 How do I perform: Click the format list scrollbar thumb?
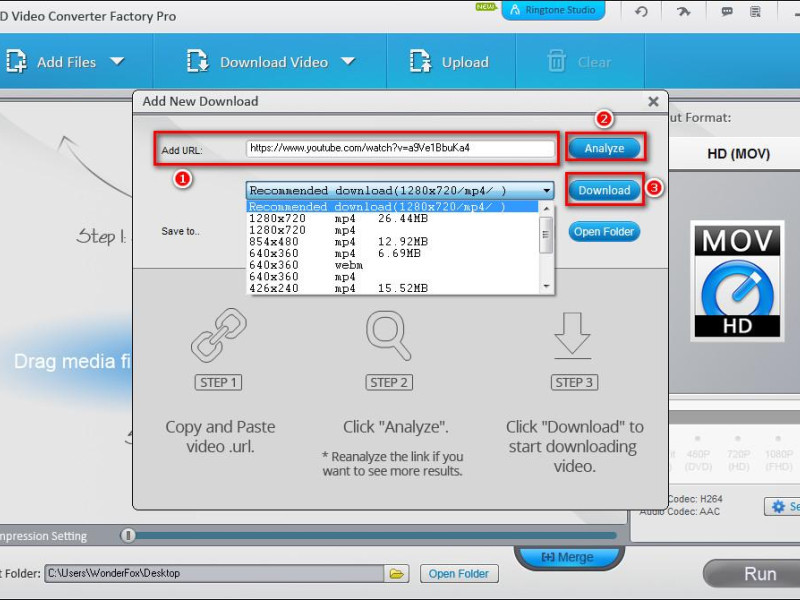[x=546, y=235]
